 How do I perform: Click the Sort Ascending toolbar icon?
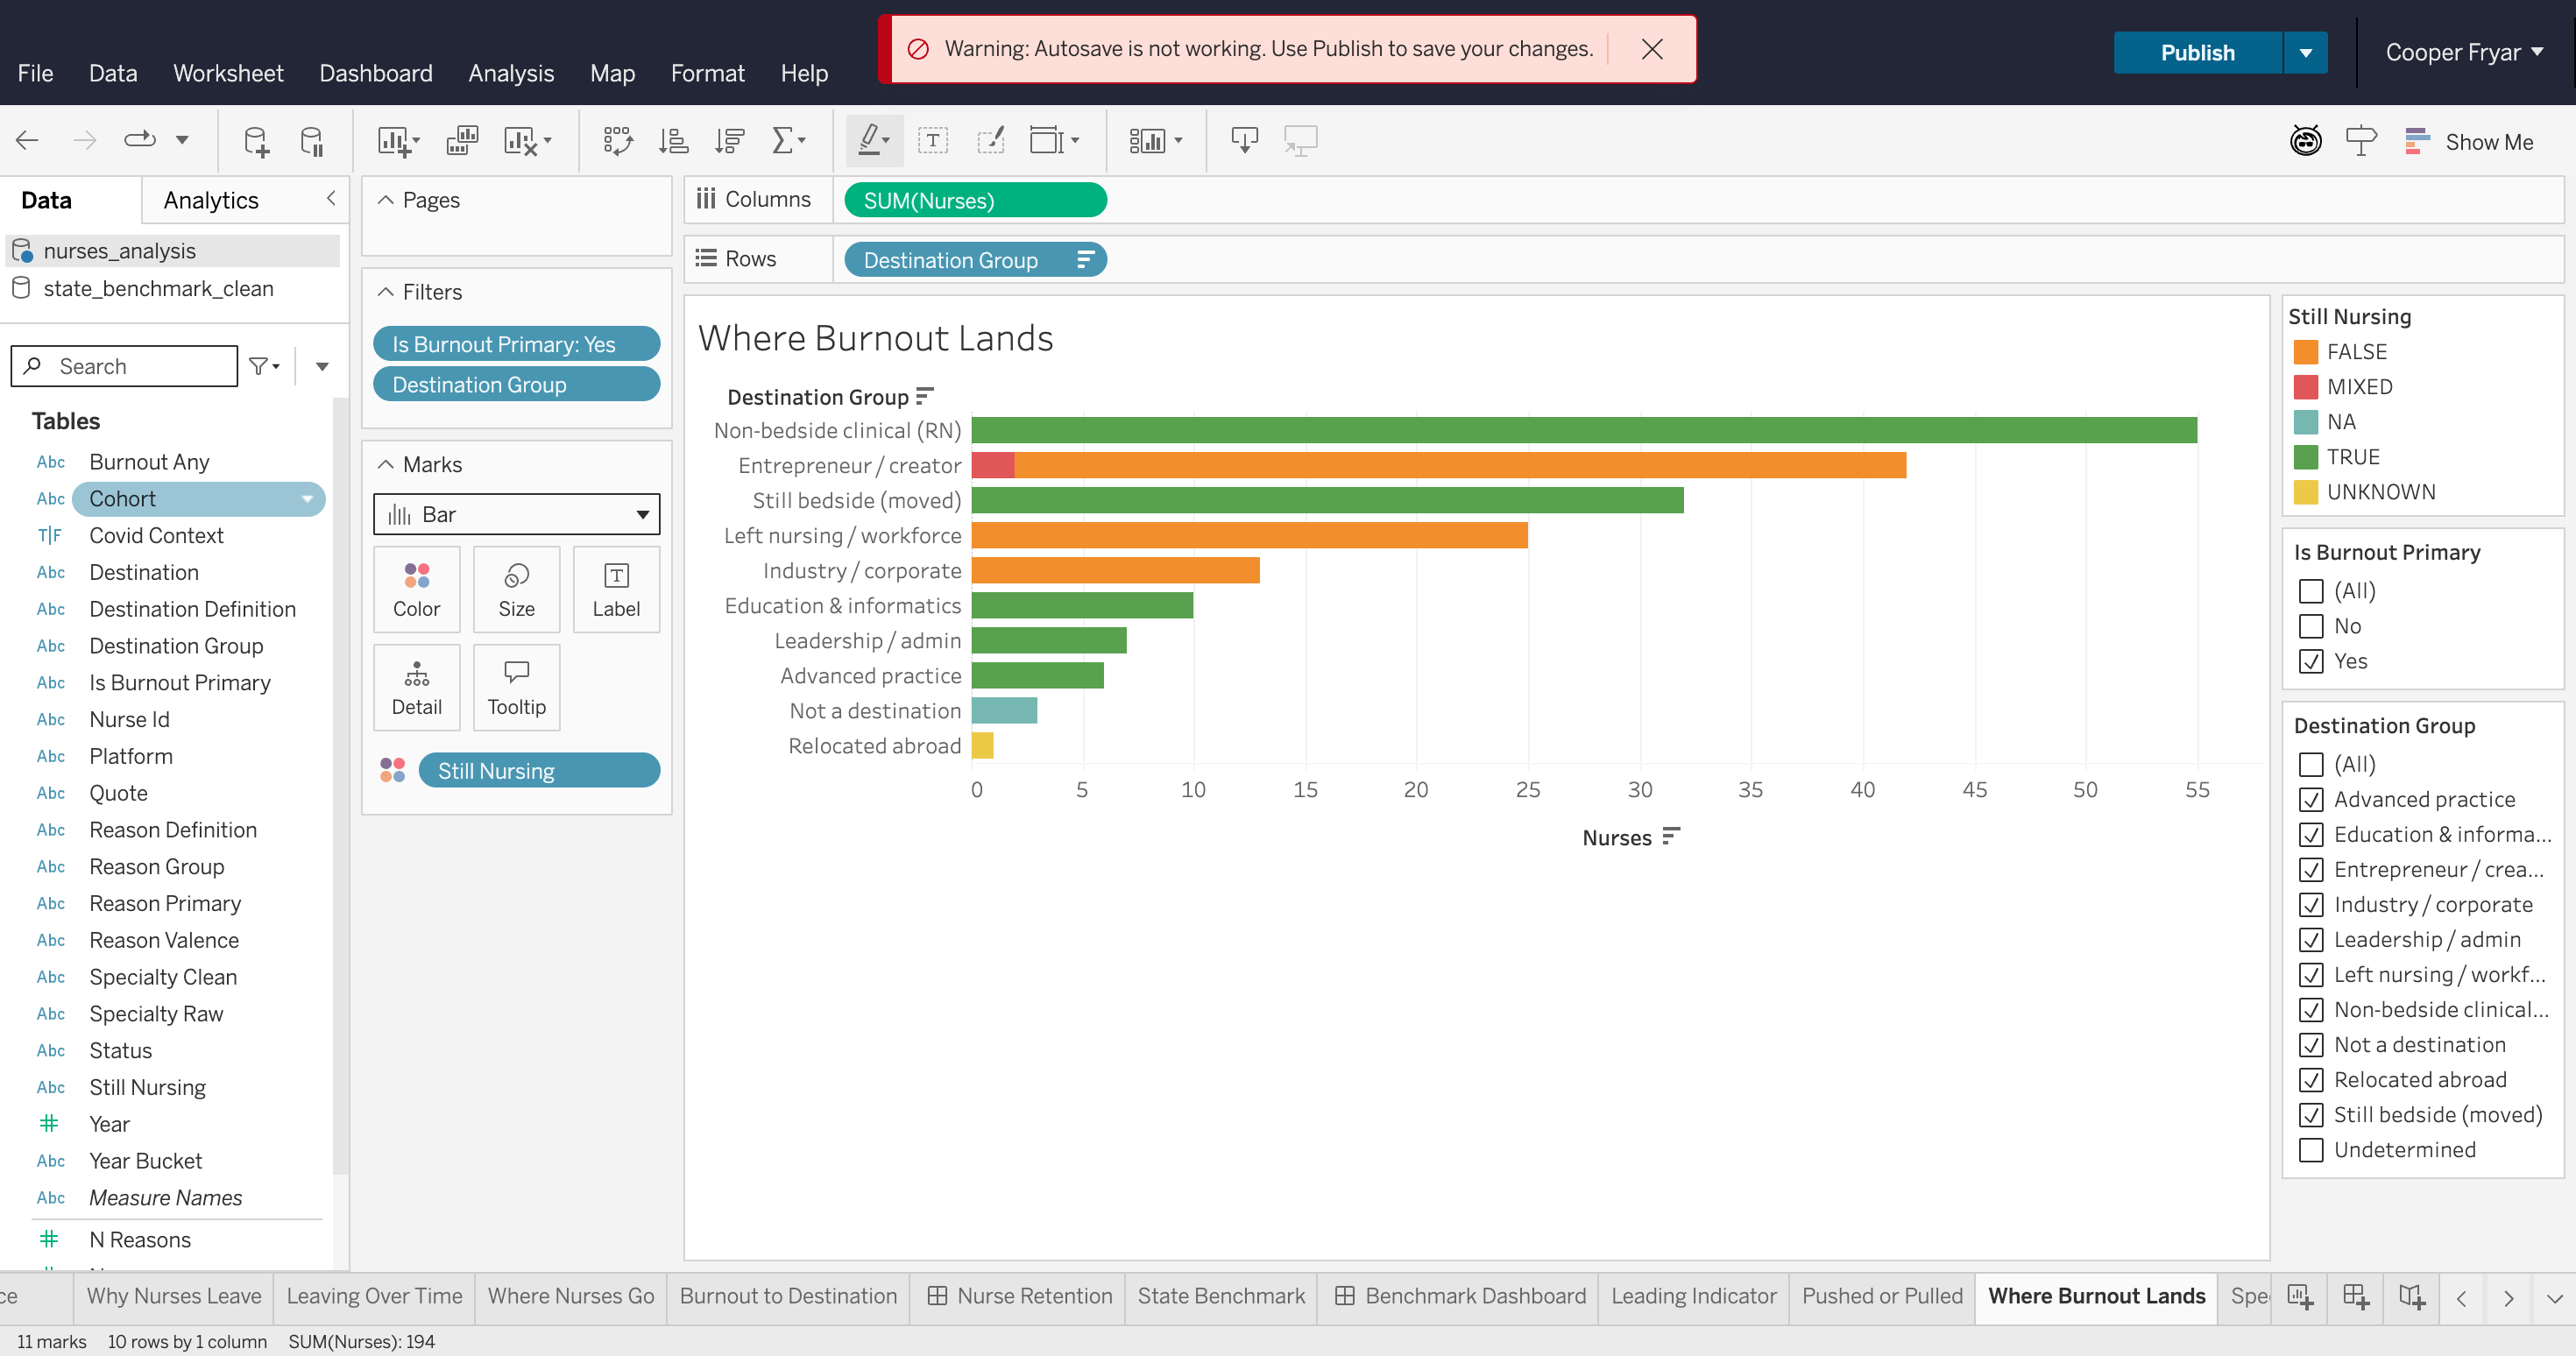tap(673, 141)
